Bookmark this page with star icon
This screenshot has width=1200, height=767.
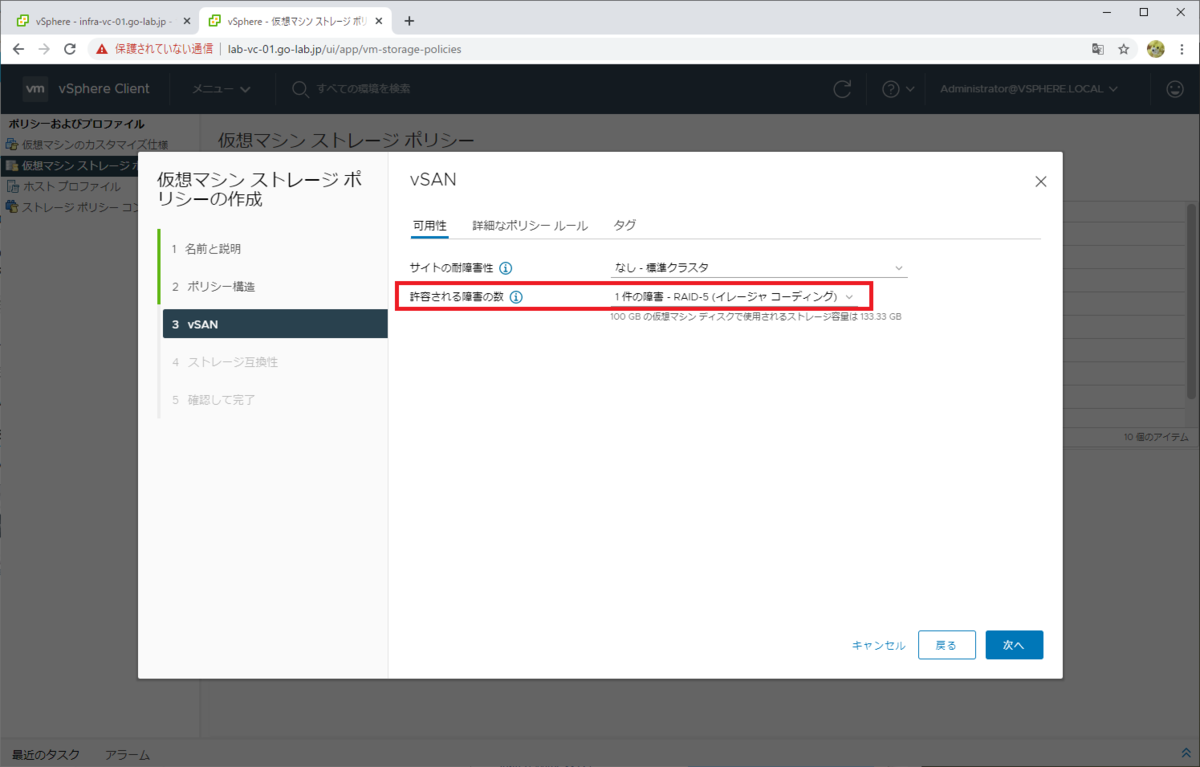click(1124, 48)
